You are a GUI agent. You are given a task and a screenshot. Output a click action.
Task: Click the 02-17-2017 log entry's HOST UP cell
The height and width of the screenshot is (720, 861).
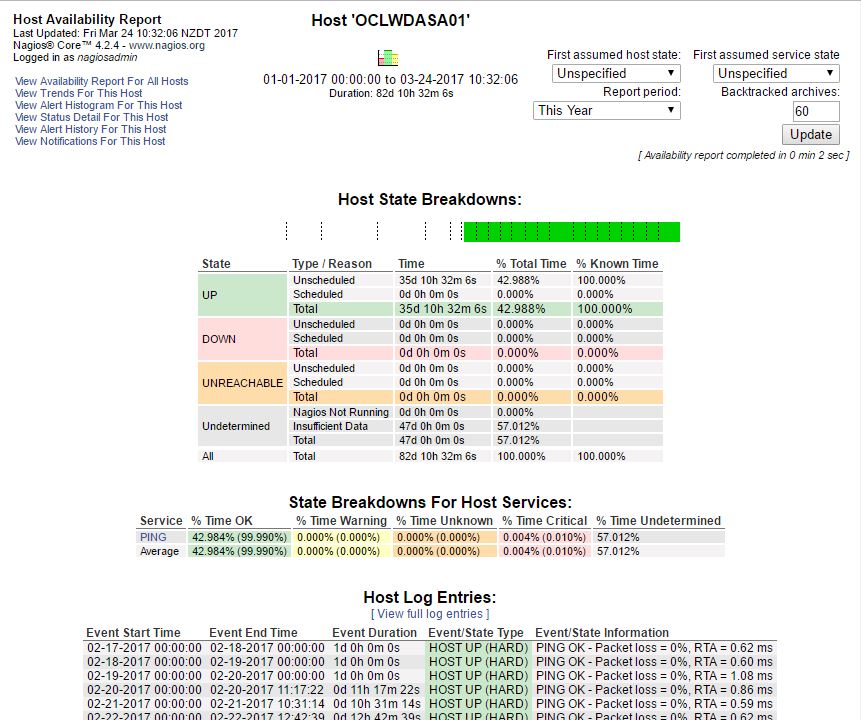[476, 648]
